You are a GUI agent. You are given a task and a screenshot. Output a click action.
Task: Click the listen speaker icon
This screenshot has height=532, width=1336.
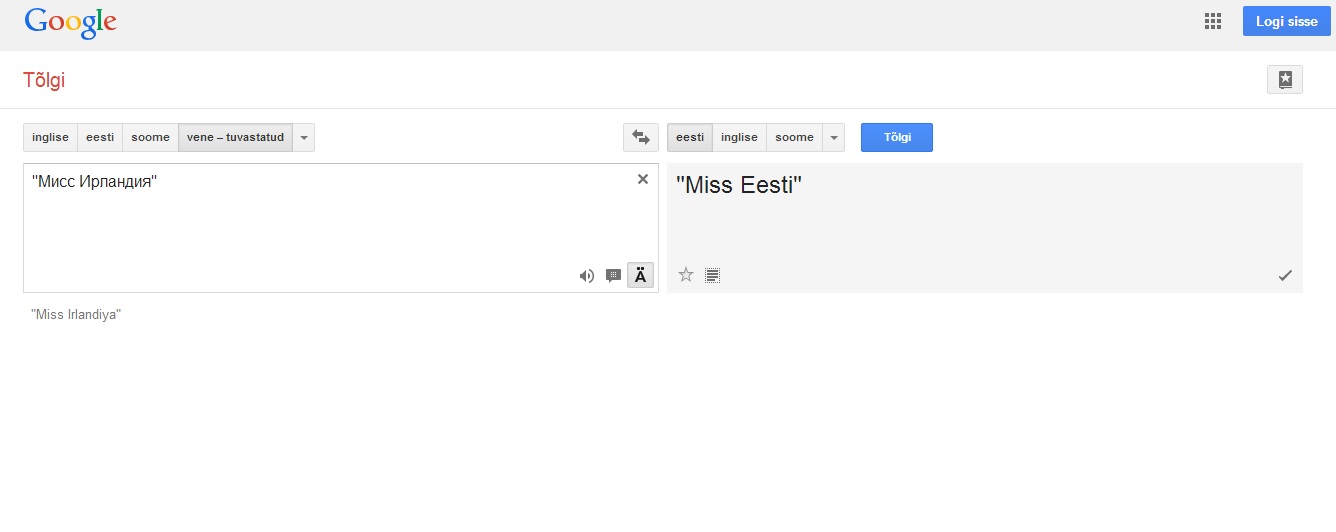pos(587,276)
